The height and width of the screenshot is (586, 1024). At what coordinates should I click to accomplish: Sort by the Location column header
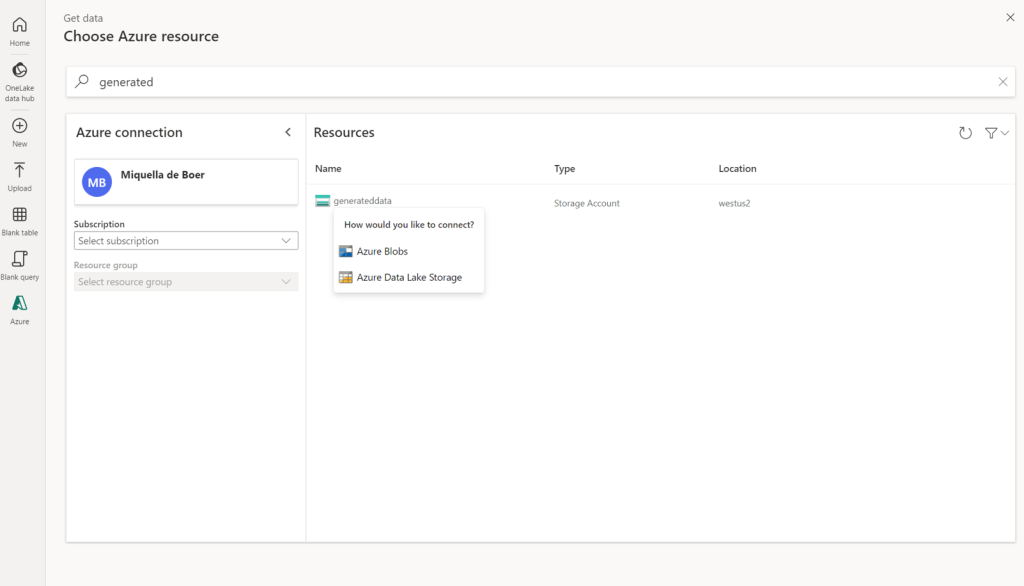tap(737, 169)
